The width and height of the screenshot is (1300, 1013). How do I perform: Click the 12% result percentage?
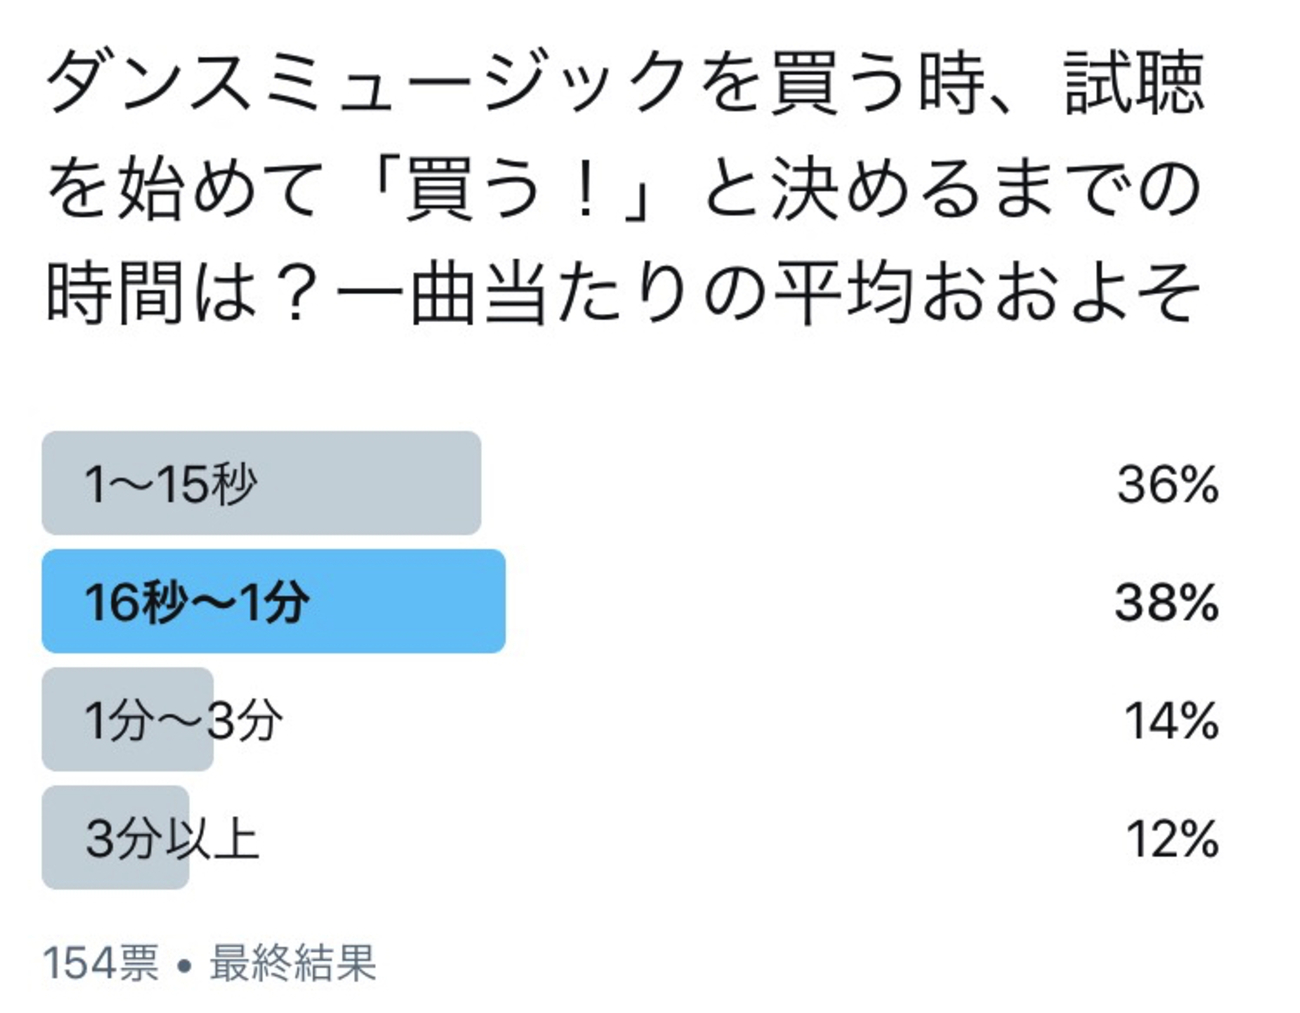coord(1172,839)
